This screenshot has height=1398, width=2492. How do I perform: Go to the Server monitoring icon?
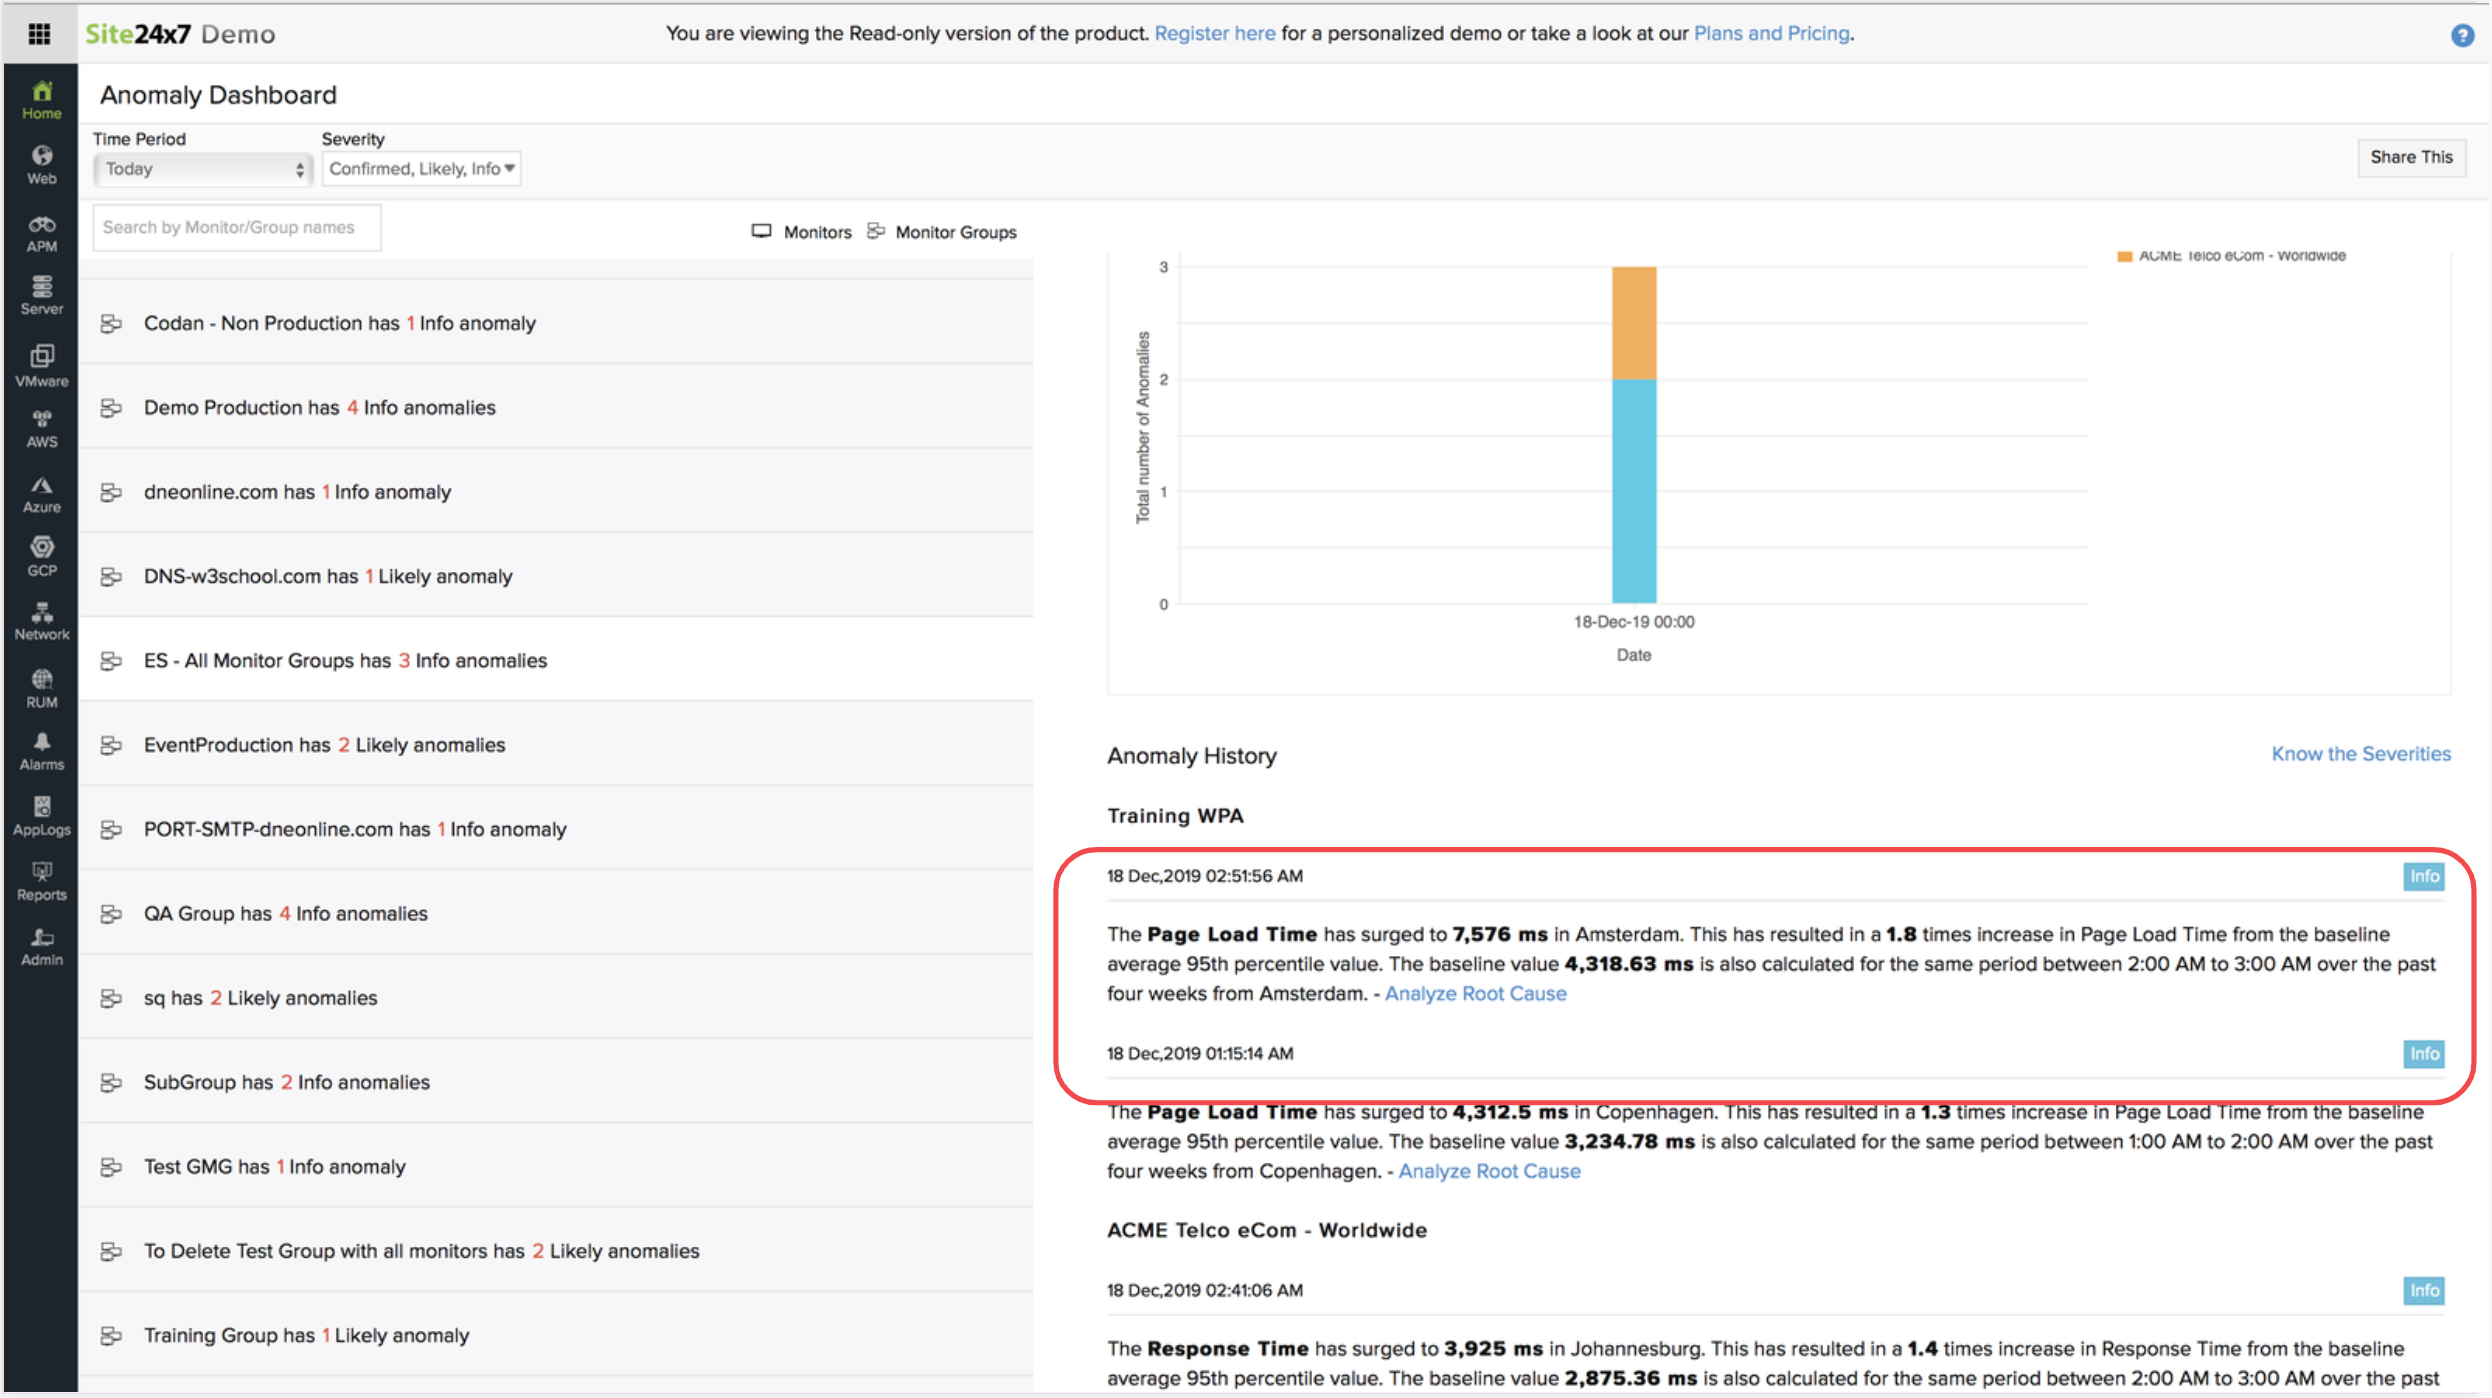point(41,296)
